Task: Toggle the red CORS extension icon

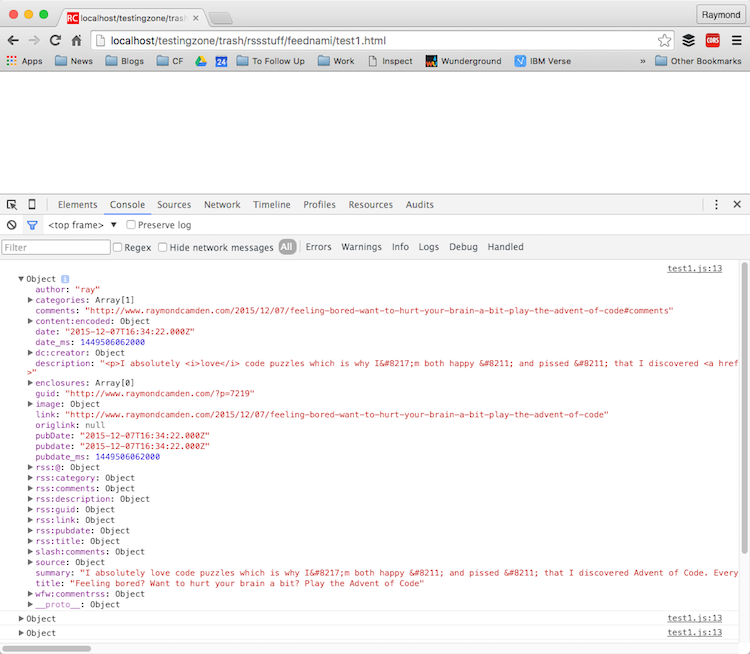Action: (713, 41)
